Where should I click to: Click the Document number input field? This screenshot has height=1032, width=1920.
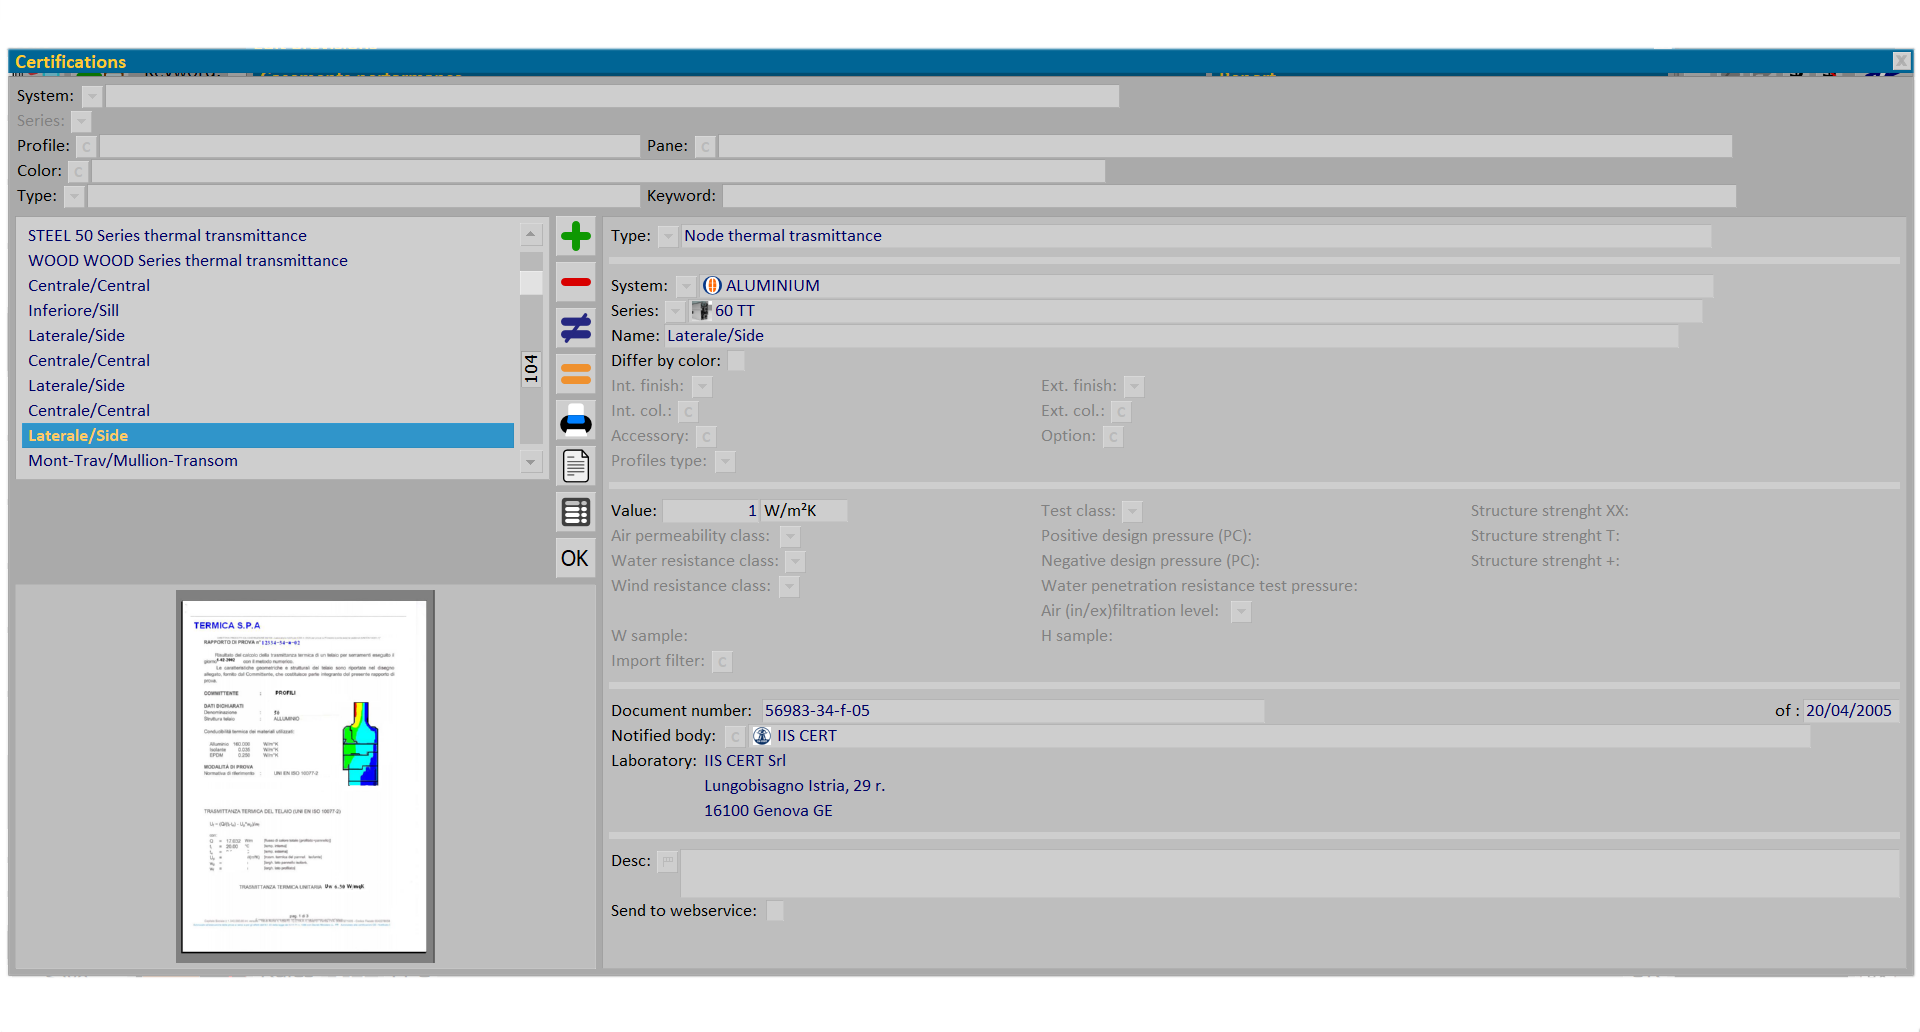[x=1012, y=711]
